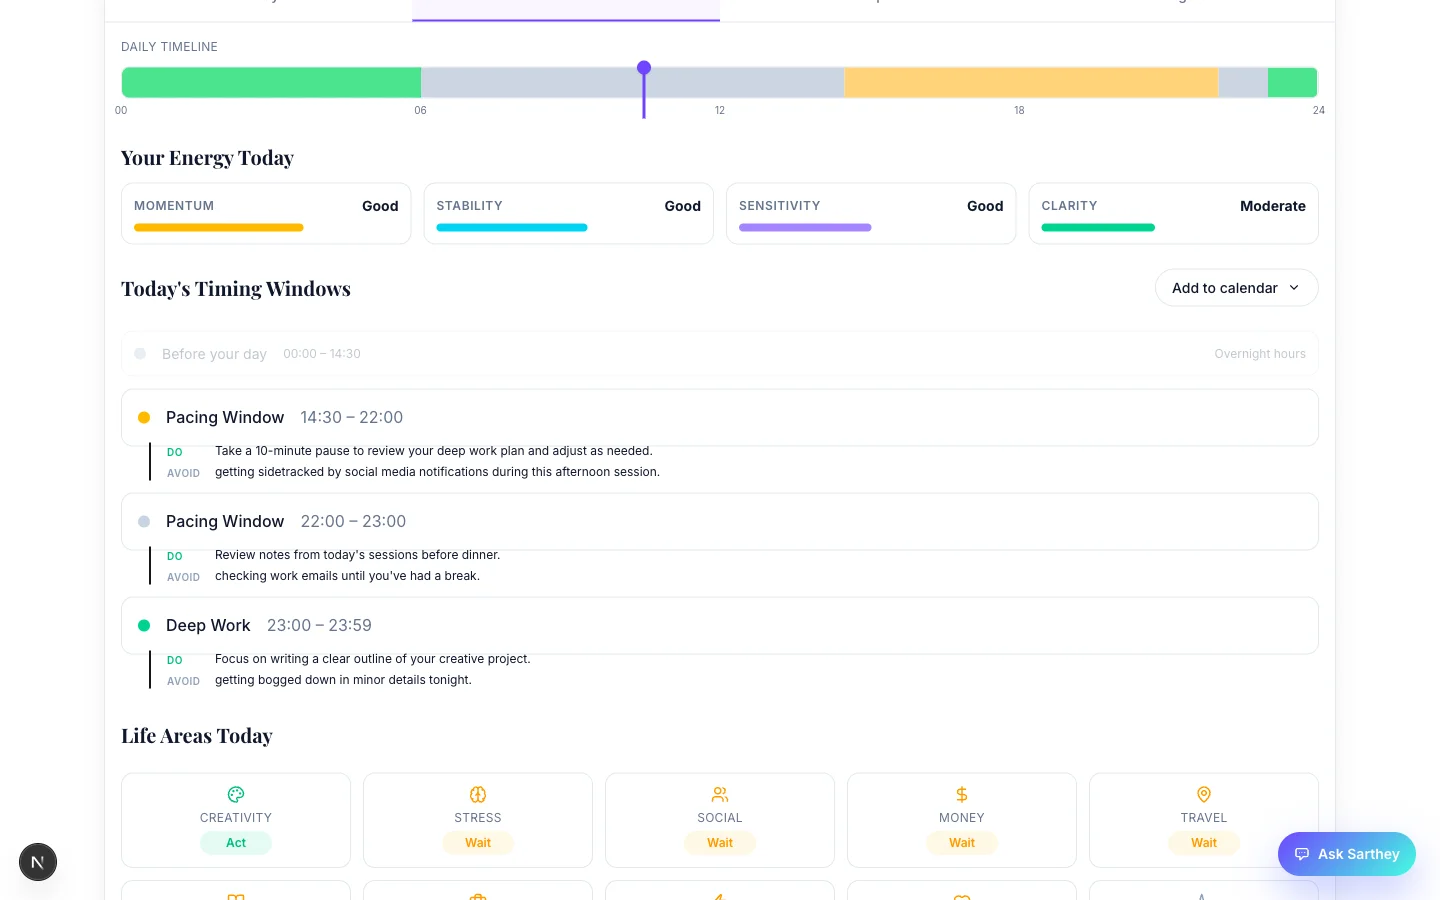Select the Creativity palette icon
This screenshot has height=900, width=1440.
point(235,794)
